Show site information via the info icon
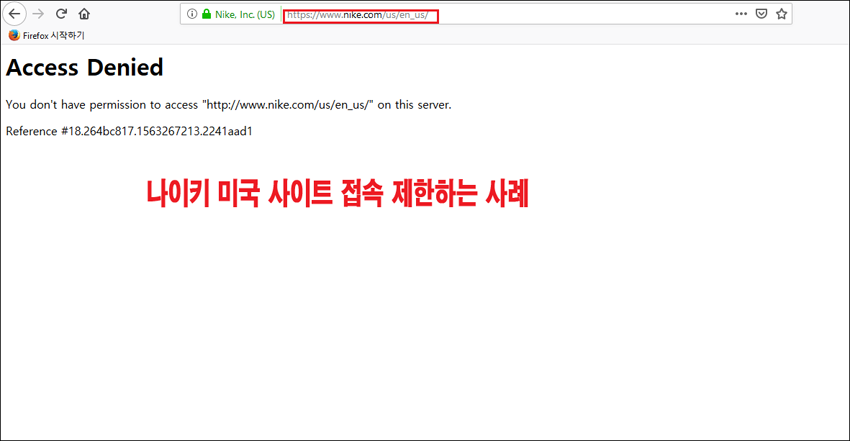The width and height of the screenshot is (850, 441). coord(192,14)
